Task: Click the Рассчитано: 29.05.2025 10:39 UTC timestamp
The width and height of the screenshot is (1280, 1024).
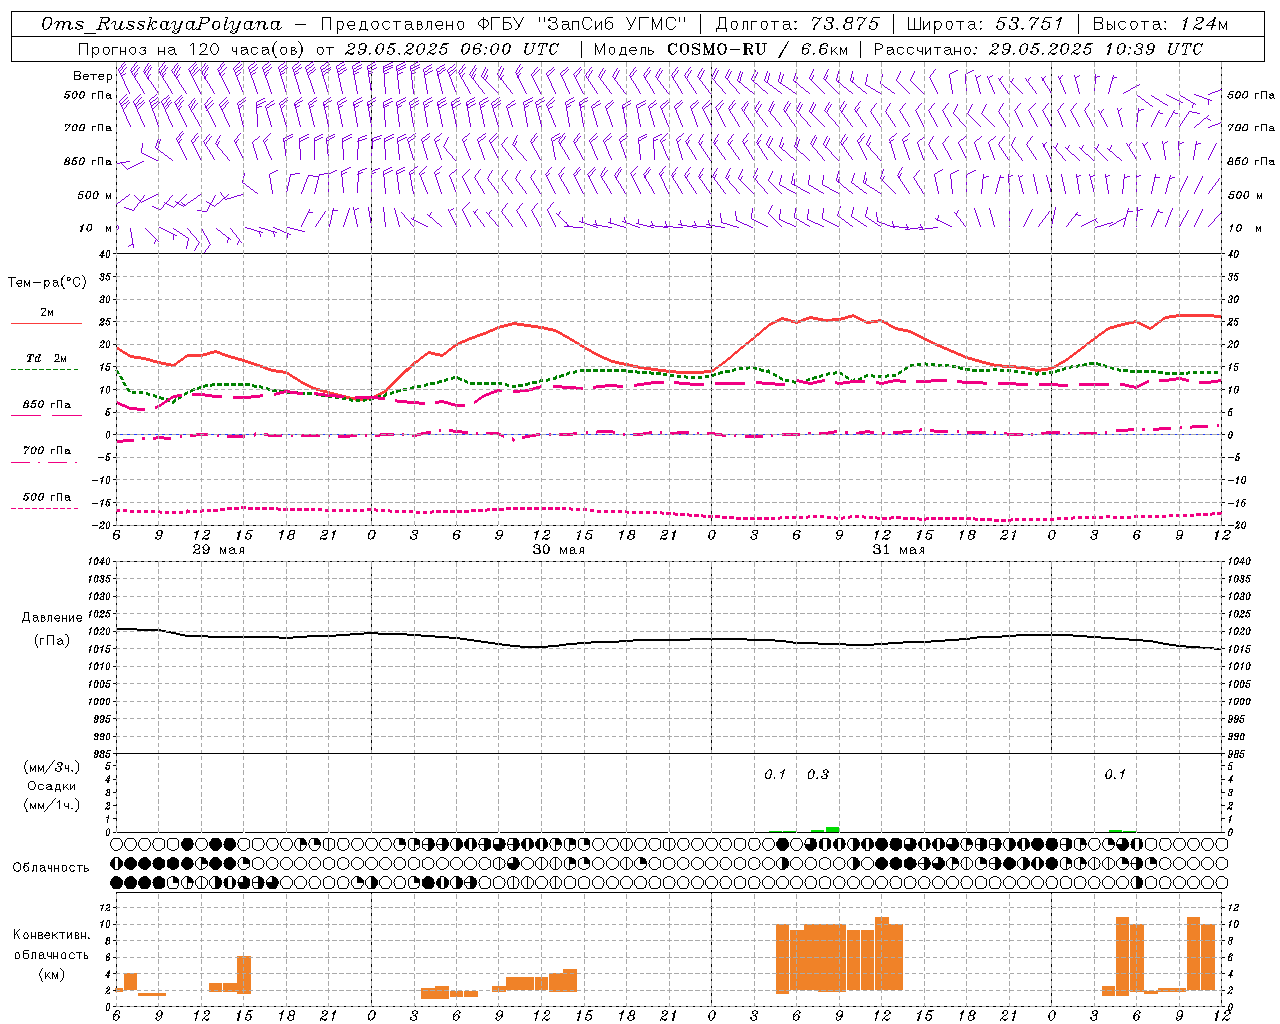Action: click(x=1038, y=49)
